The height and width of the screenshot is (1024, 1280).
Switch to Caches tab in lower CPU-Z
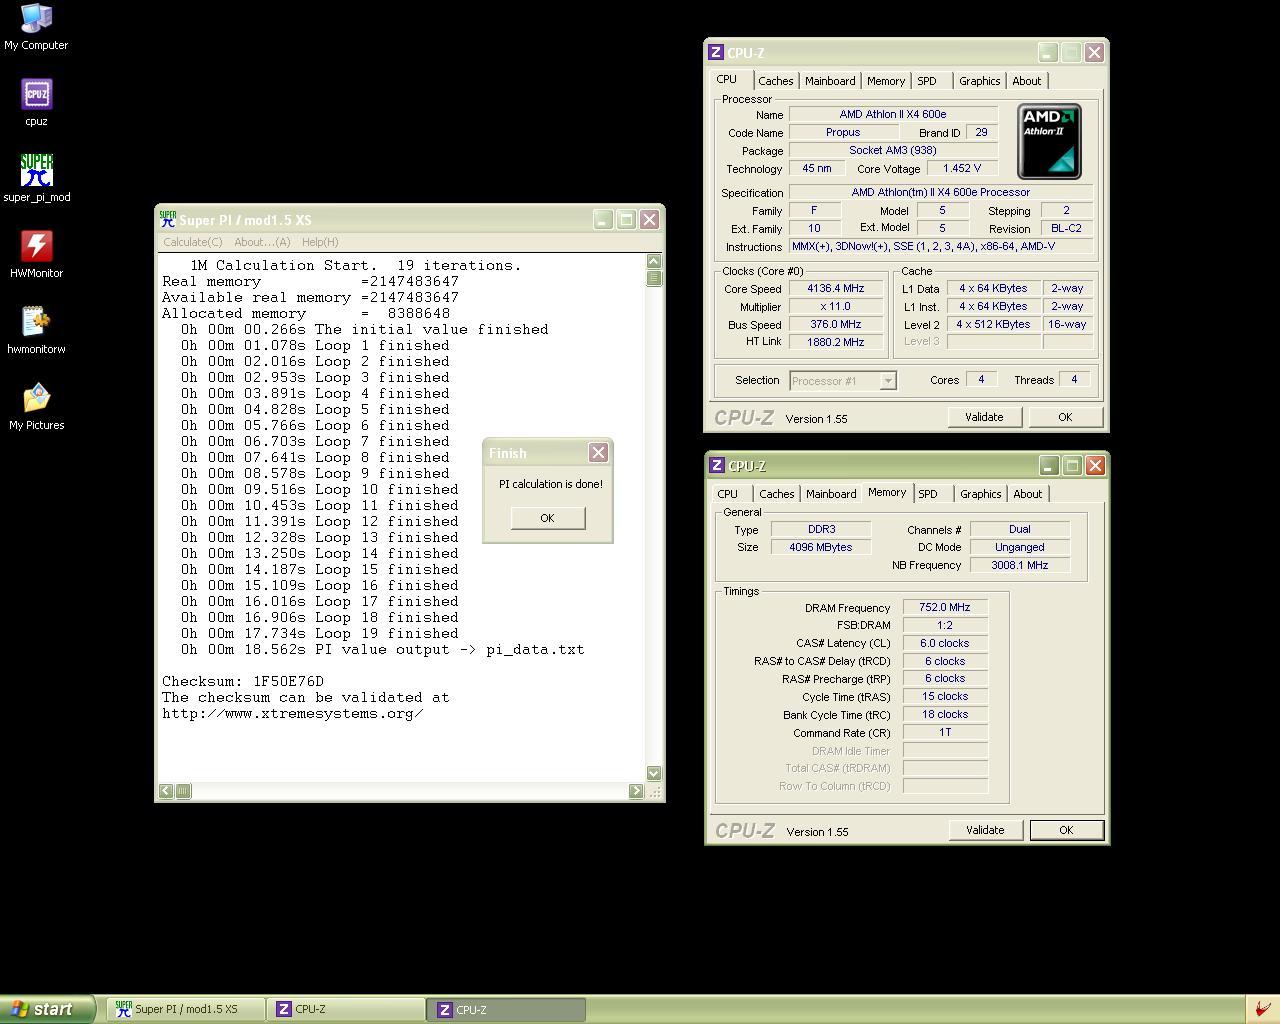coord(777,494)
